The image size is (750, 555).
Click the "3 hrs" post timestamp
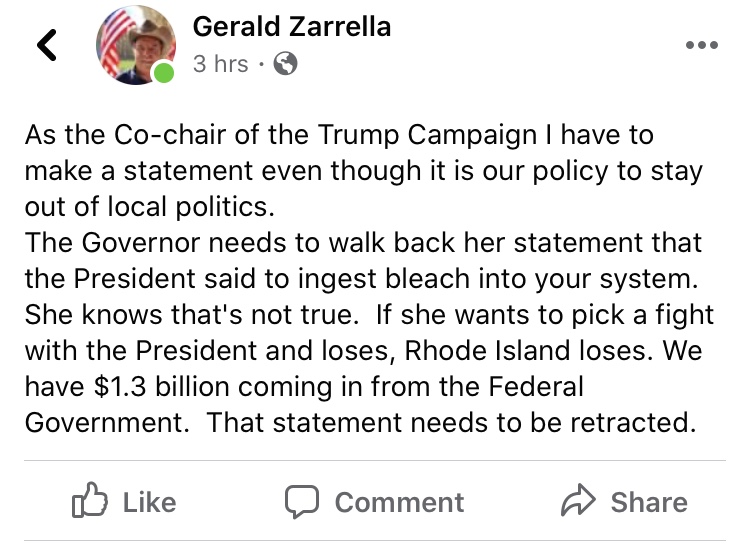coord(221,64)
